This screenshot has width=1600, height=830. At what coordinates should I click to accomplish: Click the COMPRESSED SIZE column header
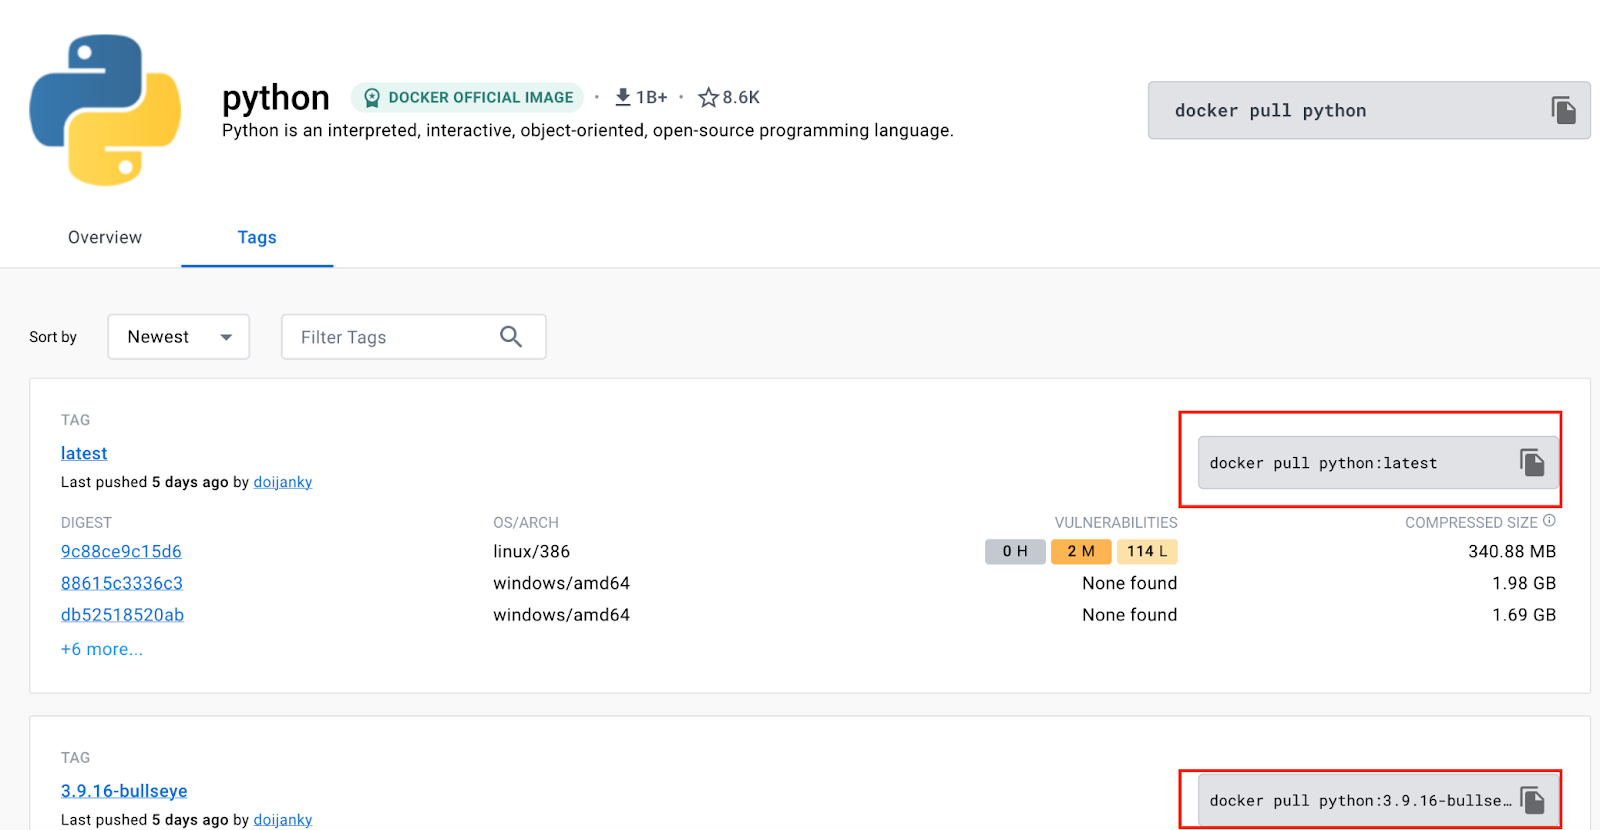coord(1471,522)
